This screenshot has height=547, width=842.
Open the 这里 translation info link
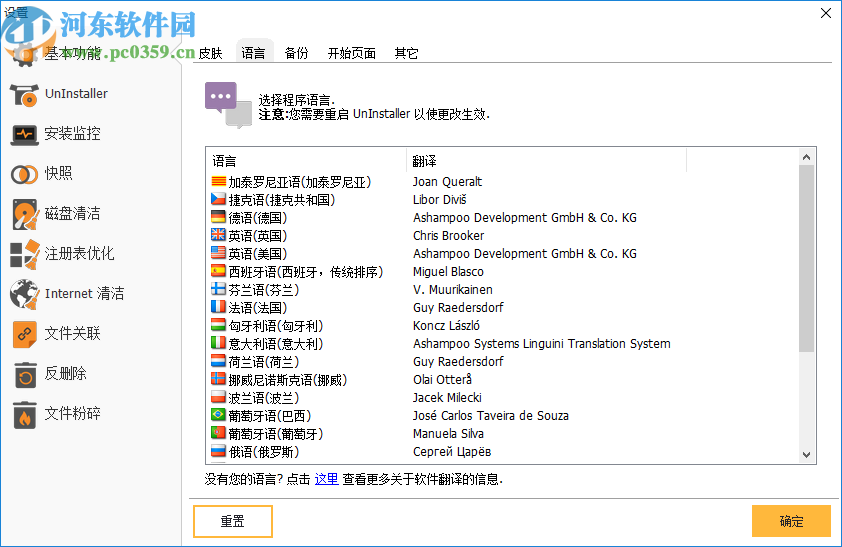click(326, 479)
